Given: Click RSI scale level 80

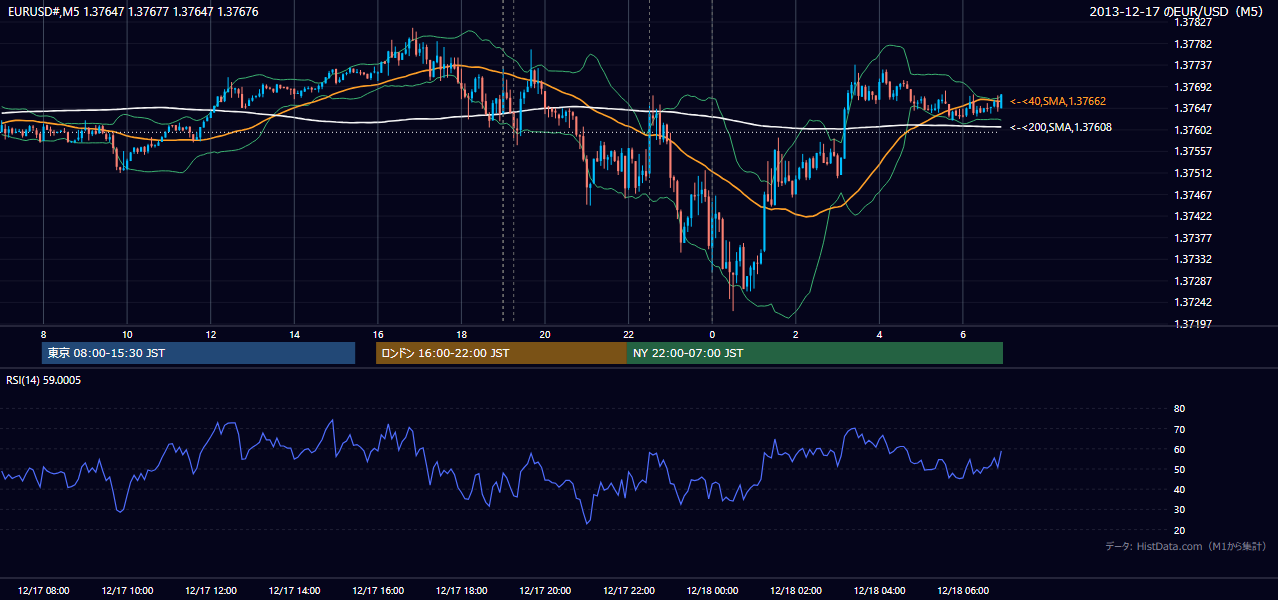Looking at the screenshot, I should [1179, 409].
